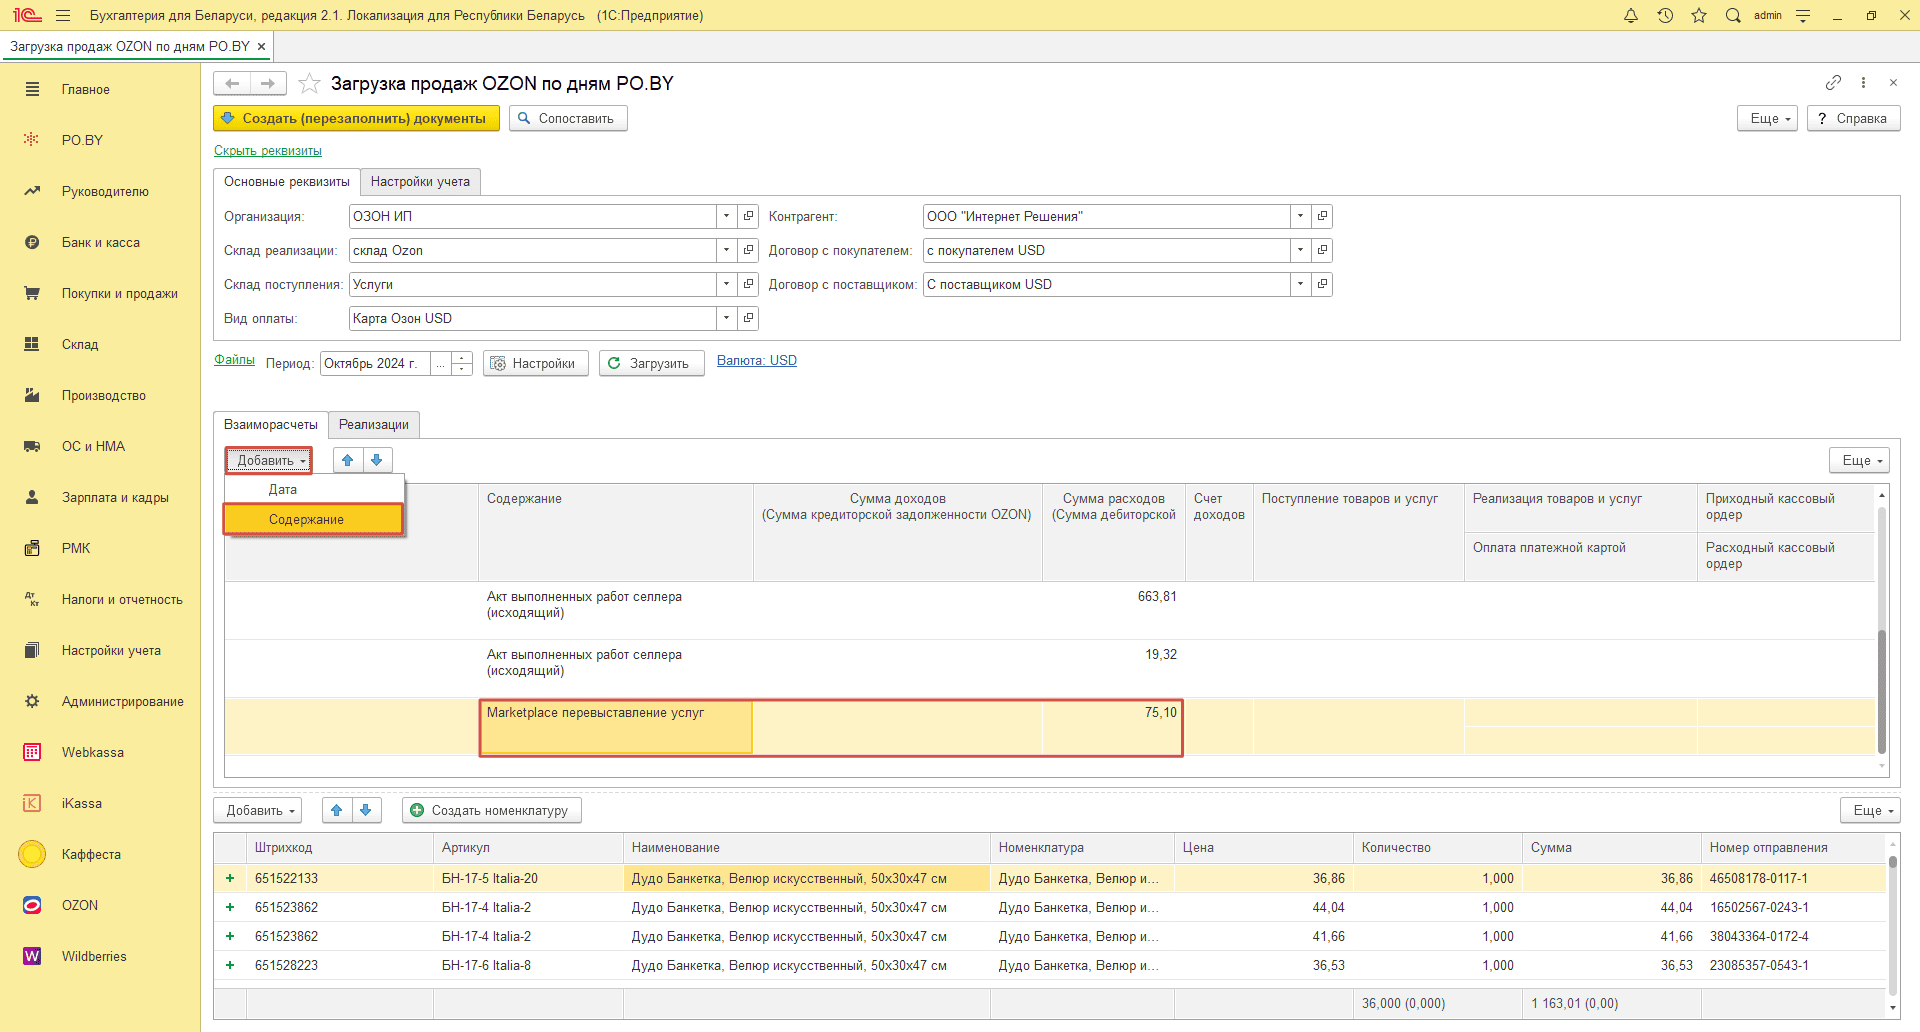Click Создать номенклатуру button

pyautogui.click(x=492, y=810)
